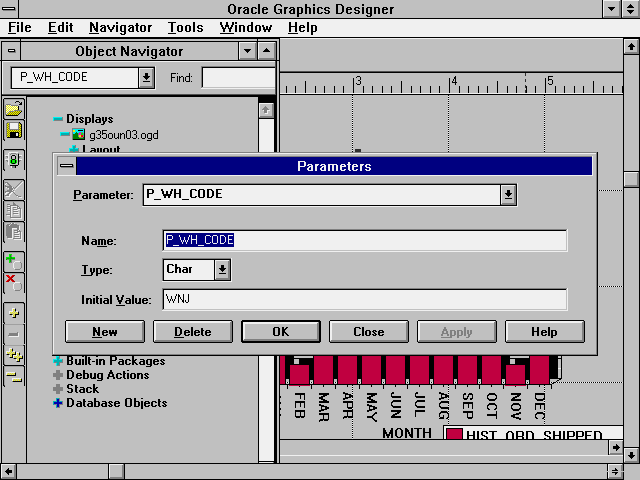Viewport: 640px width, 480px height.
Task: Collapse the Displays tree node
Action: pyautogui.click(x=58, y=119)
